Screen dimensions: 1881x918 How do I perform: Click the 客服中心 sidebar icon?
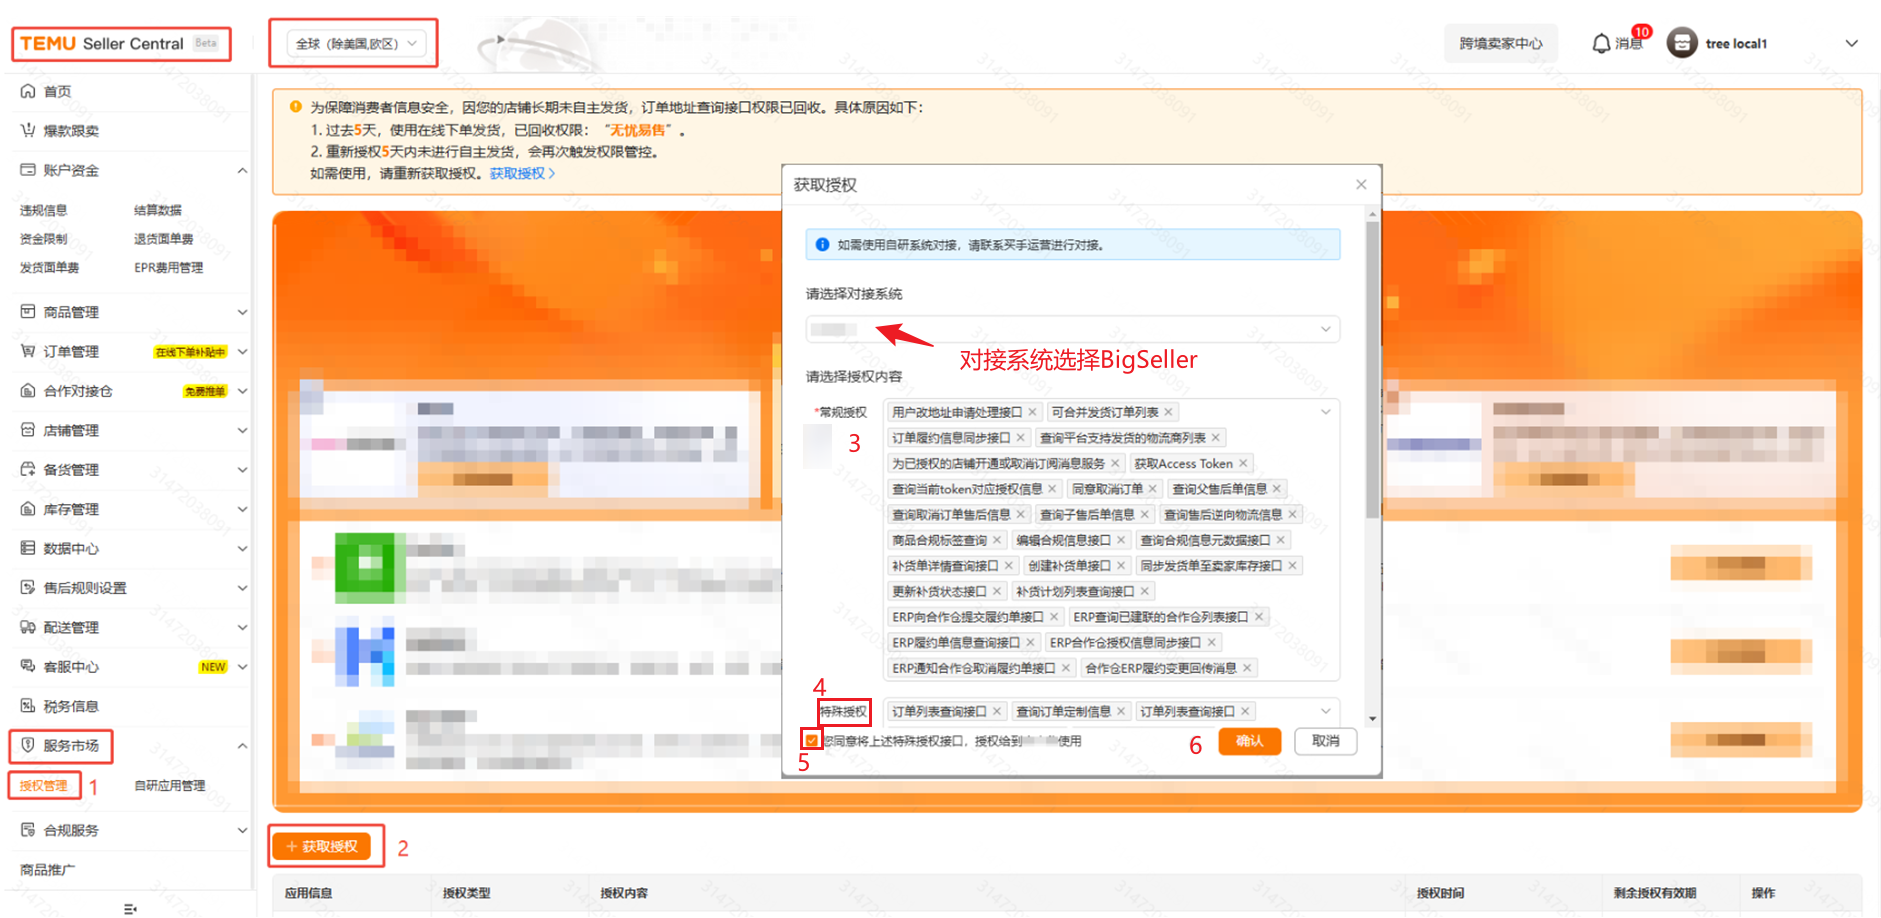coord(28,666)
